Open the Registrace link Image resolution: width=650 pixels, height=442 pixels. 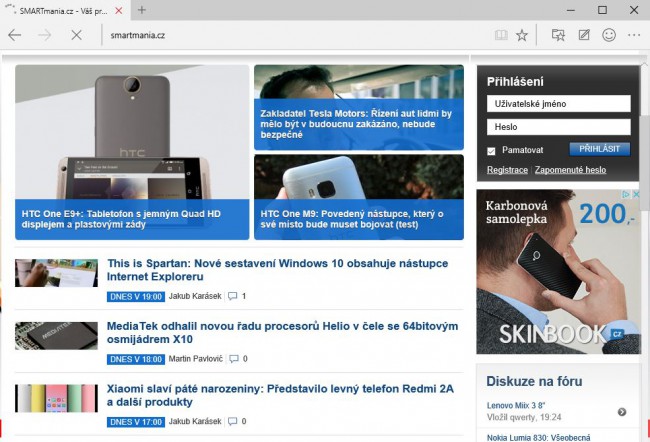507,170
